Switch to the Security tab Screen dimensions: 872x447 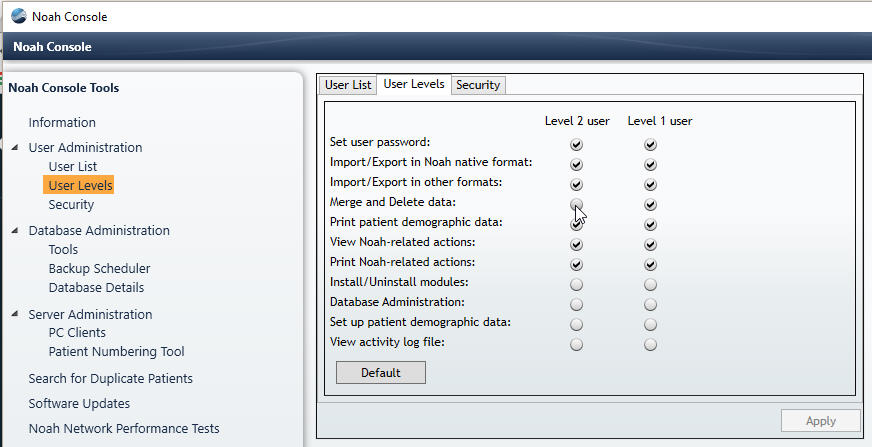tap(478, 85)
